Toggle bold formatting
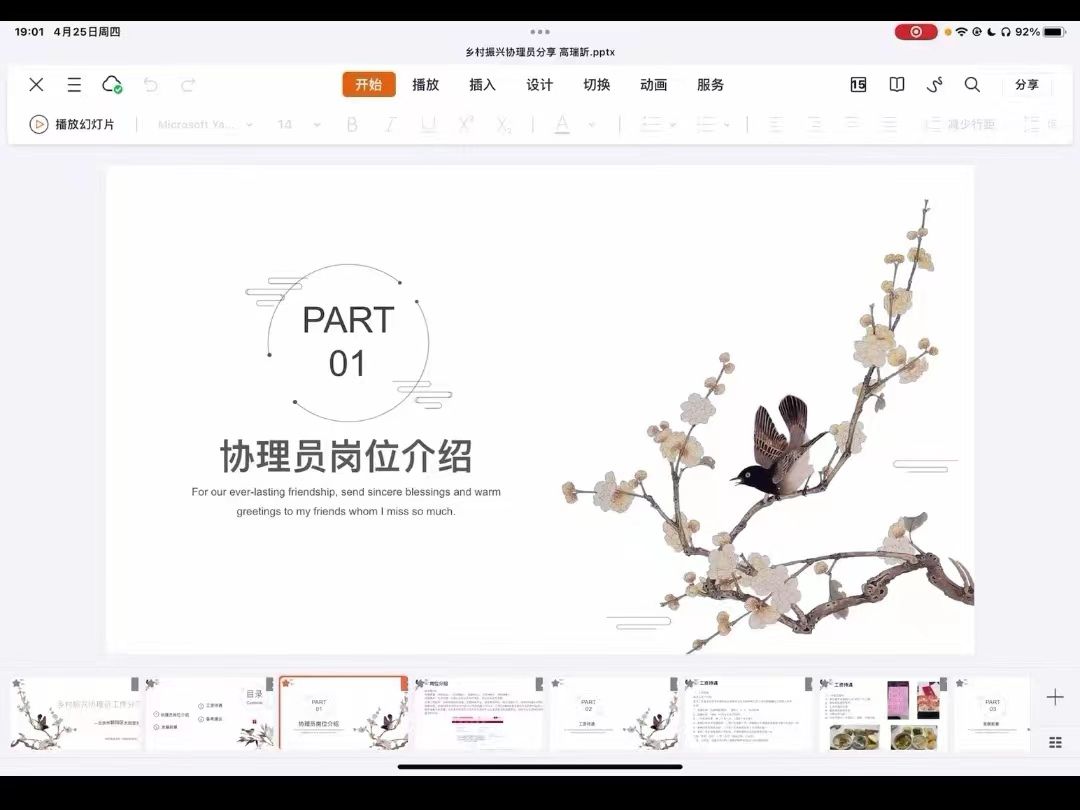The height and width of the screenshot is (810, 1080). [x=352, y=125]
